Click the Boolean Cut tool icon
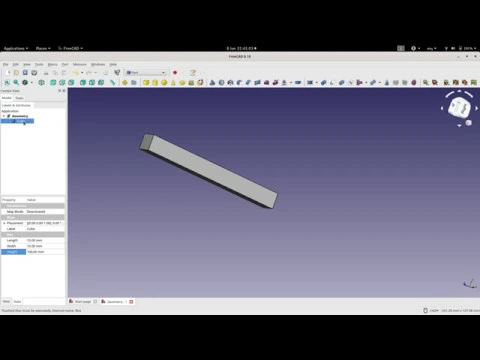Screen dimensions: 480x360 pyautogui.click(x=332, y=82)
